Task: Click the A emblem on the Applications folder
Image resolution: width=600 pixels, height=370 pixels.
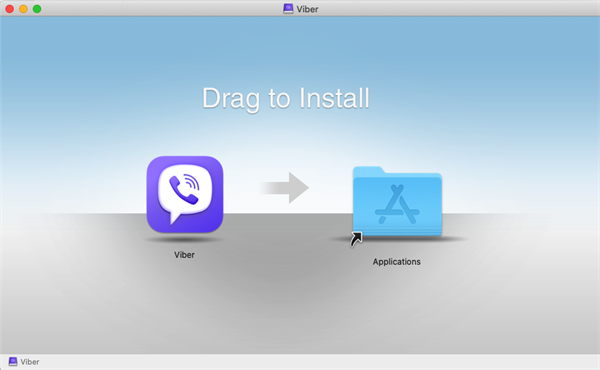Action: tap(397, 204)
